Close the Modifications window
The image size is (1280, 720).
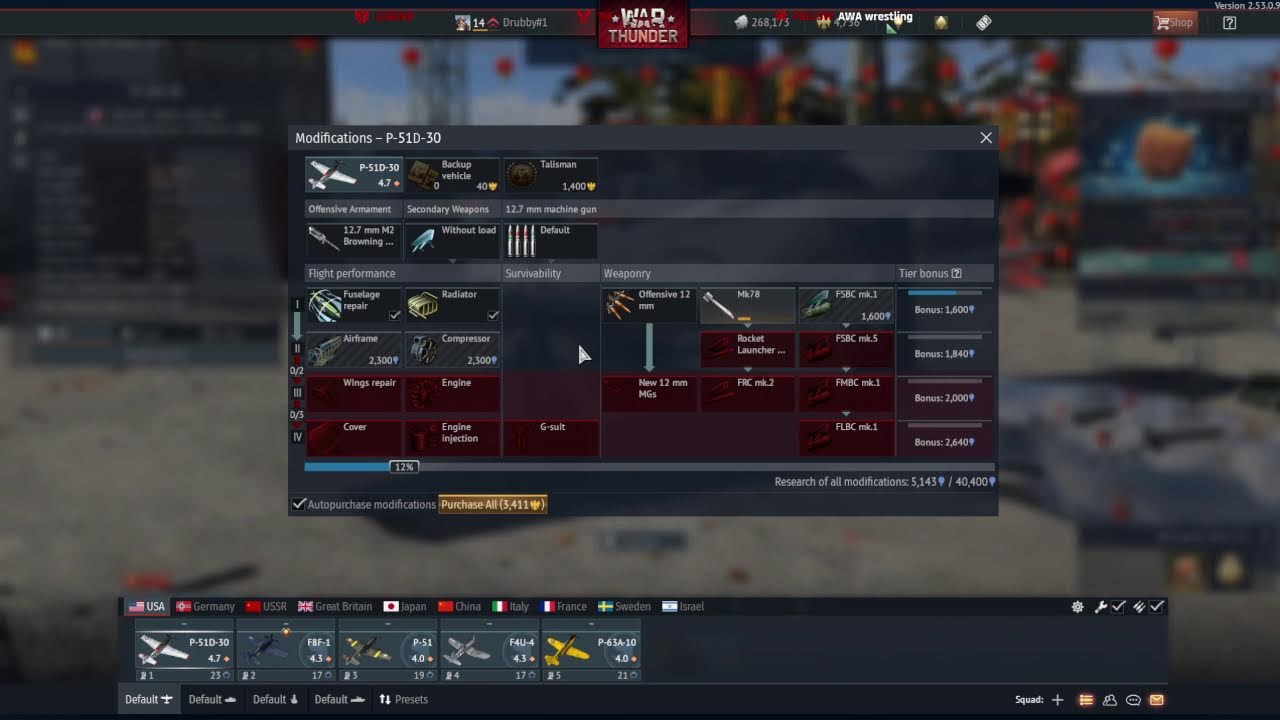click(986, 138)
